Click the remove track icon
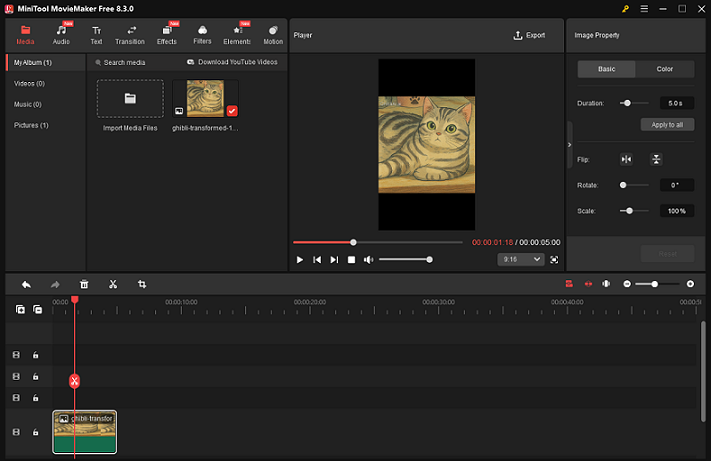Image resolution: width=711 pixels, height=461 pixels. (38, 309)
